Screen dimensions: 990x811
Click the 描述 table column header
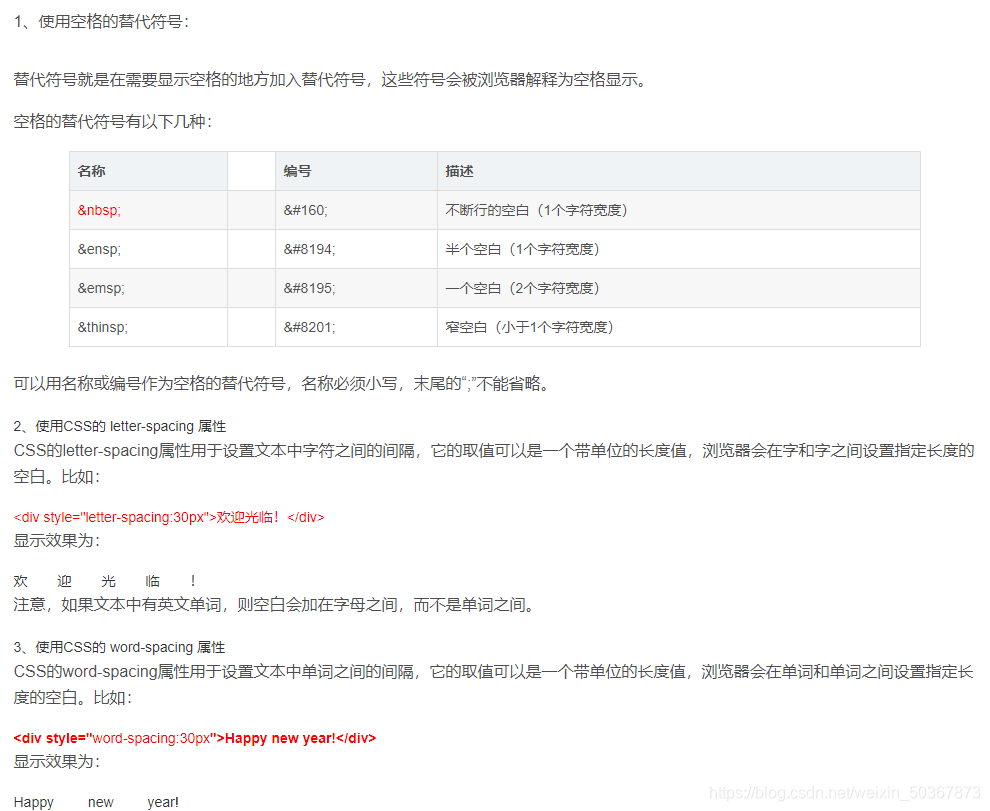tap(460, 171)
